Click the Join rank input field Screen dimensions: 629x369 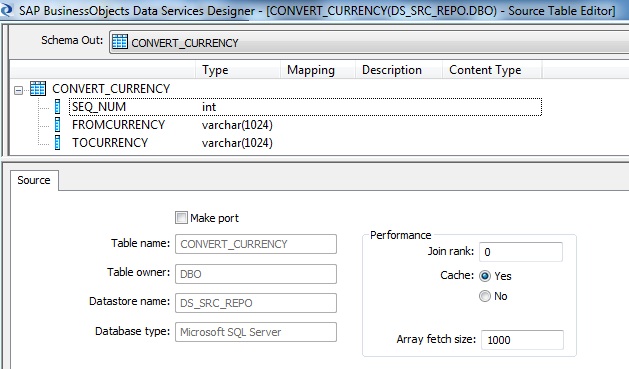tap(521, 252)
